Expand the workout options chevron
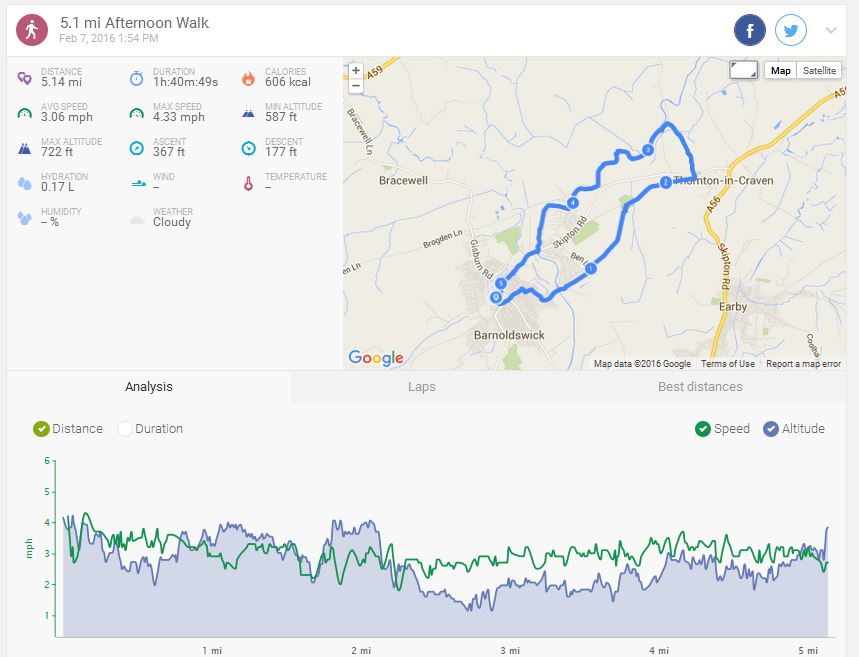 tap(830, 31)
